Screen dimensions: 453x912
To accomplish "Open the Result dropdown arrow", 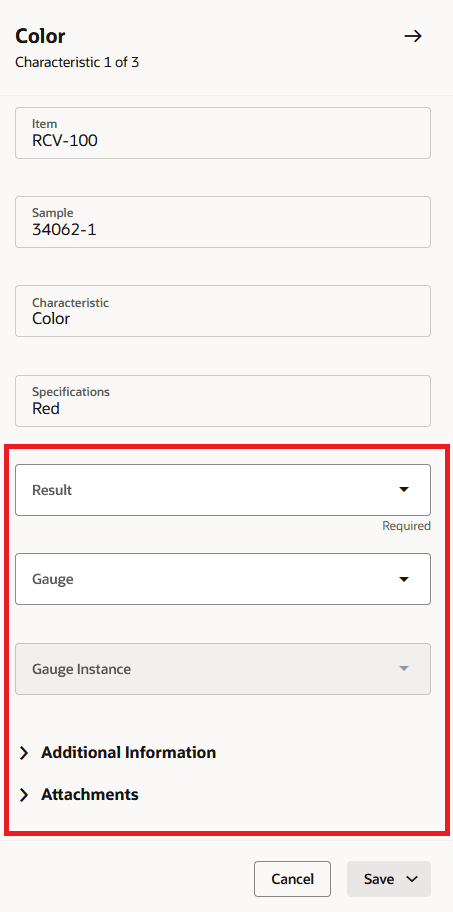I will (404, 490).
